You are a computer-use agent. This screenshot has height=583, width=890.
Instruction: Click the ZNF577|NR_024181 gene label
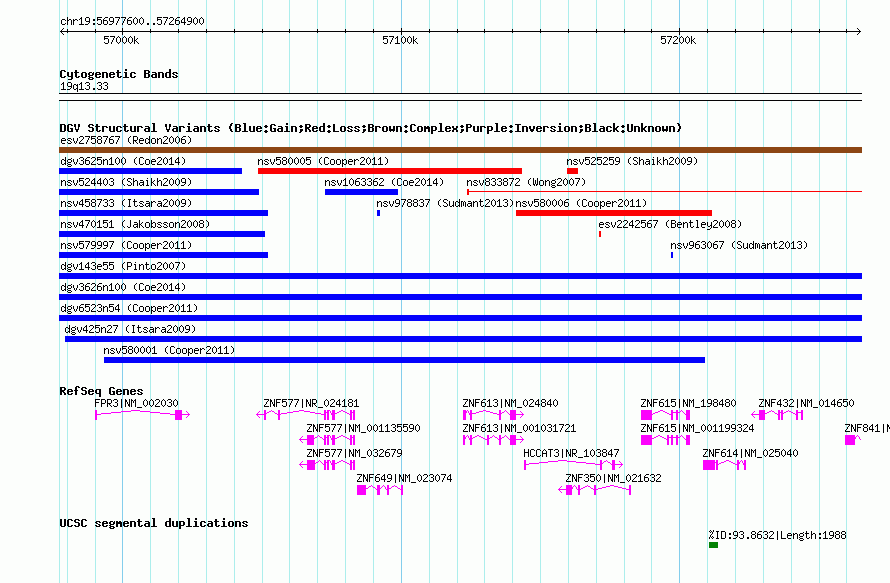coord(311,403)
